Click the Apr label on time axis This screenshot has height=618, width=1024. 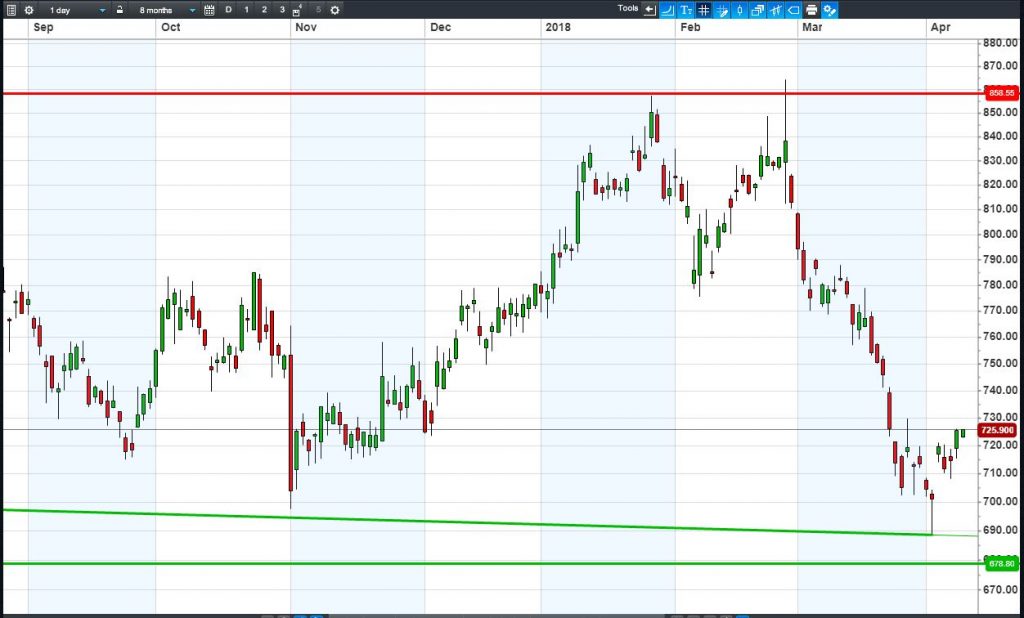(940, 27)
